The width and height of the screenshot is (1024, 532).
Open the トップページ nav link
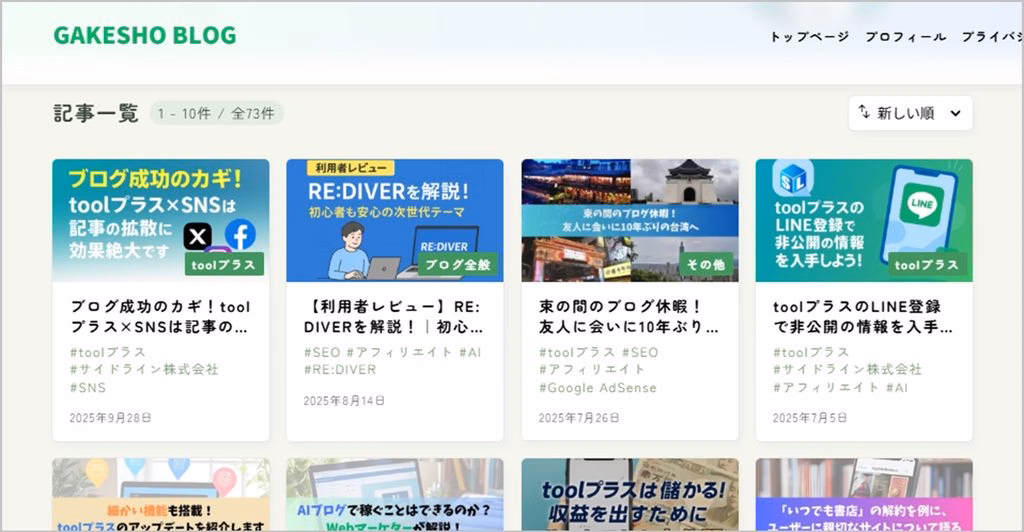click(x=809, y=37)
